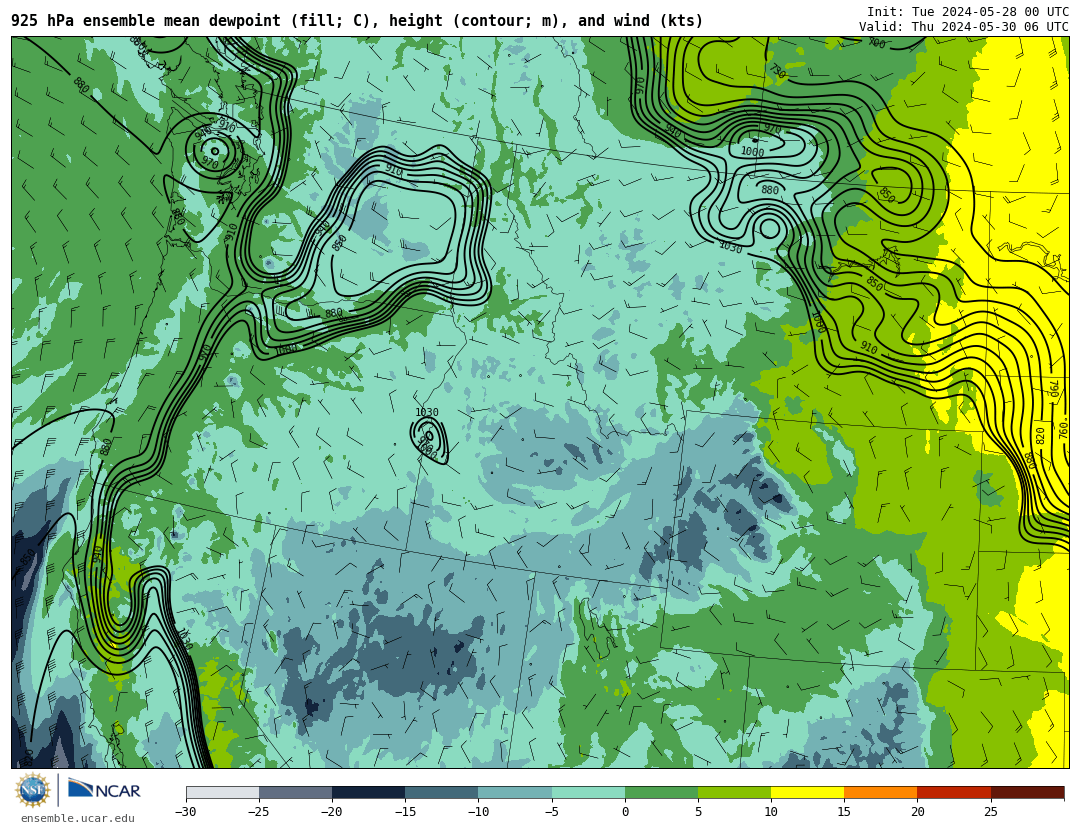The width and height of the screenshot is (1080, 831).
Task: Click the 10 colorbar tick label
Action: [x=771, y=812]
